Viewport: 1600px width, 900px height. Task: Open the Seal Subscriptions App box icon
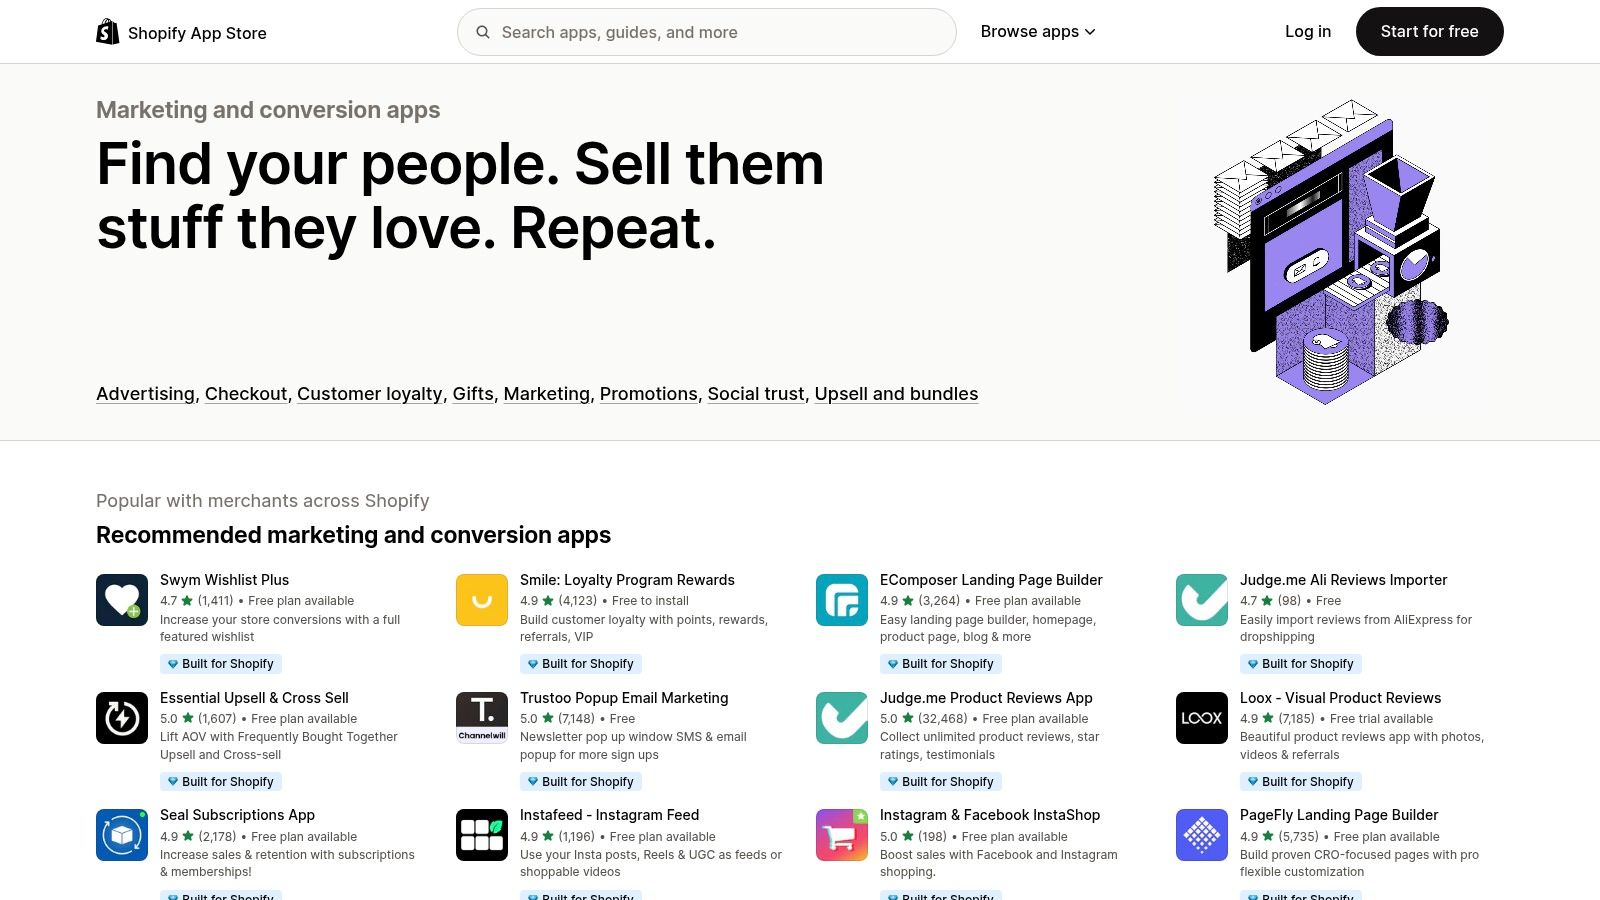121,834
